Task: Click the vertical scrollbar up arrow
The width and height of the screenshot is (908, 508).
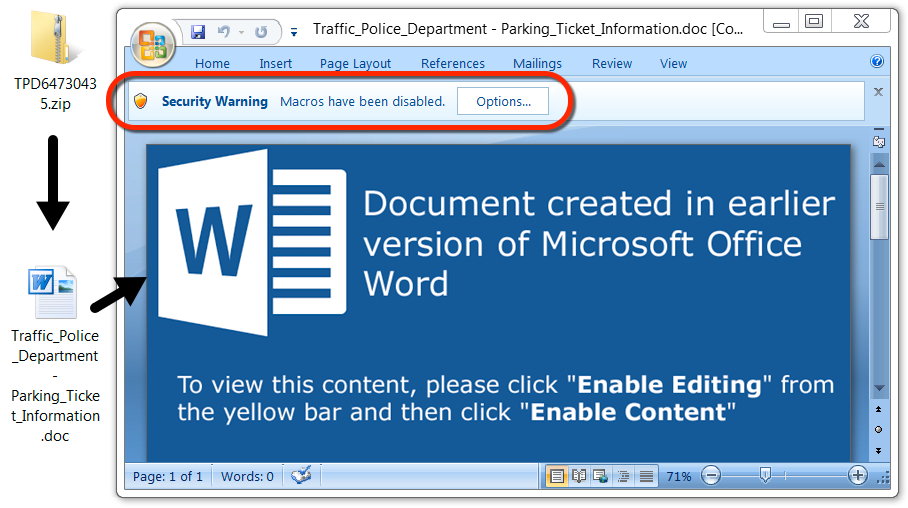Action: point(879,164)
